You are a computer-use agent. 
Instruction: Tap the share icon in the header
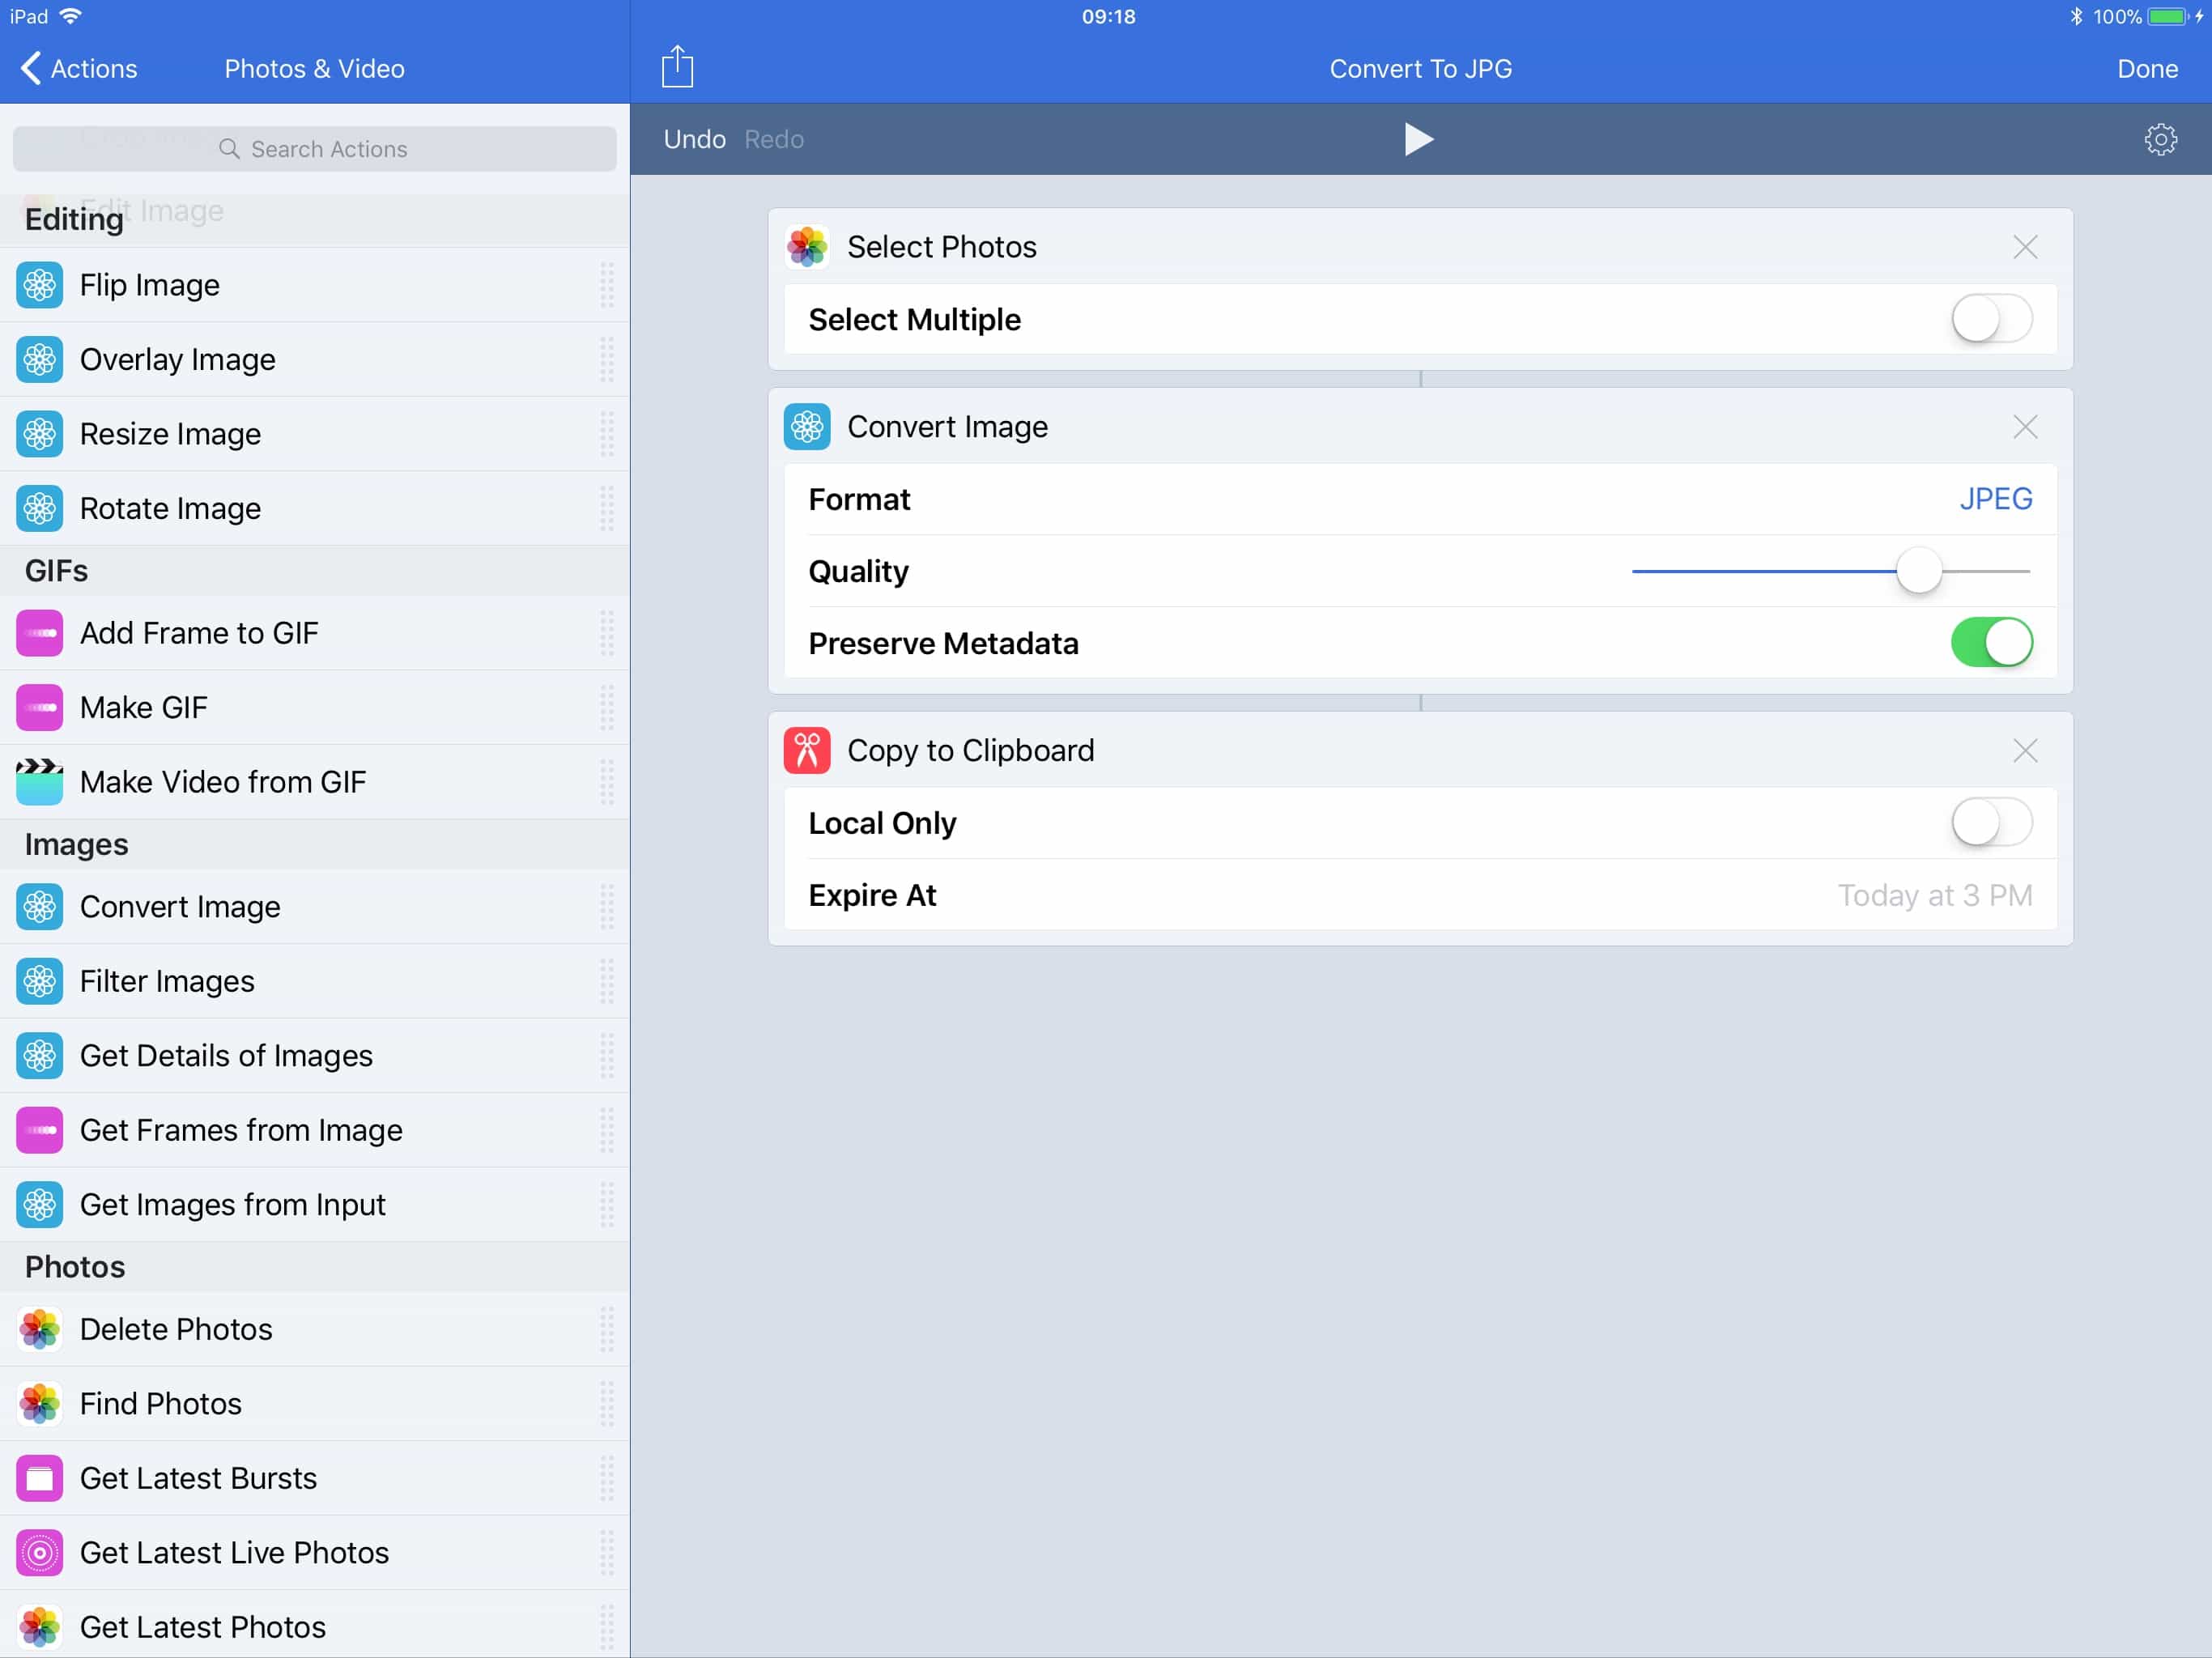pos(677,68)
